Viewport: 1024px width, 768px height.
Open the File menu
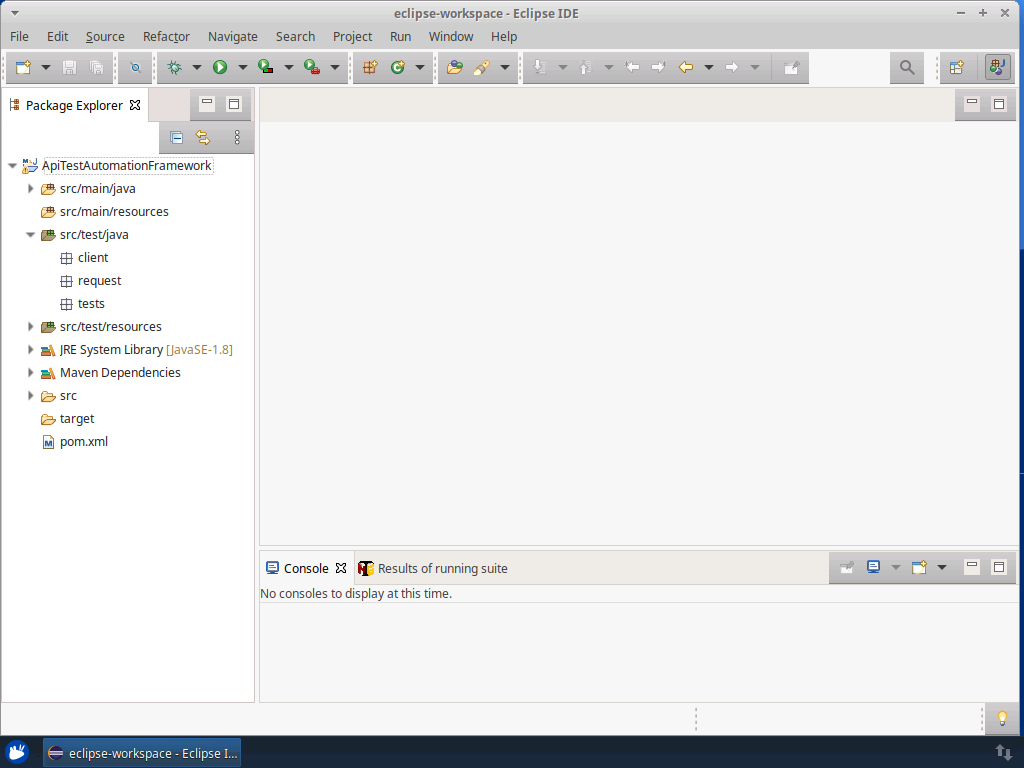click(19, 37)
